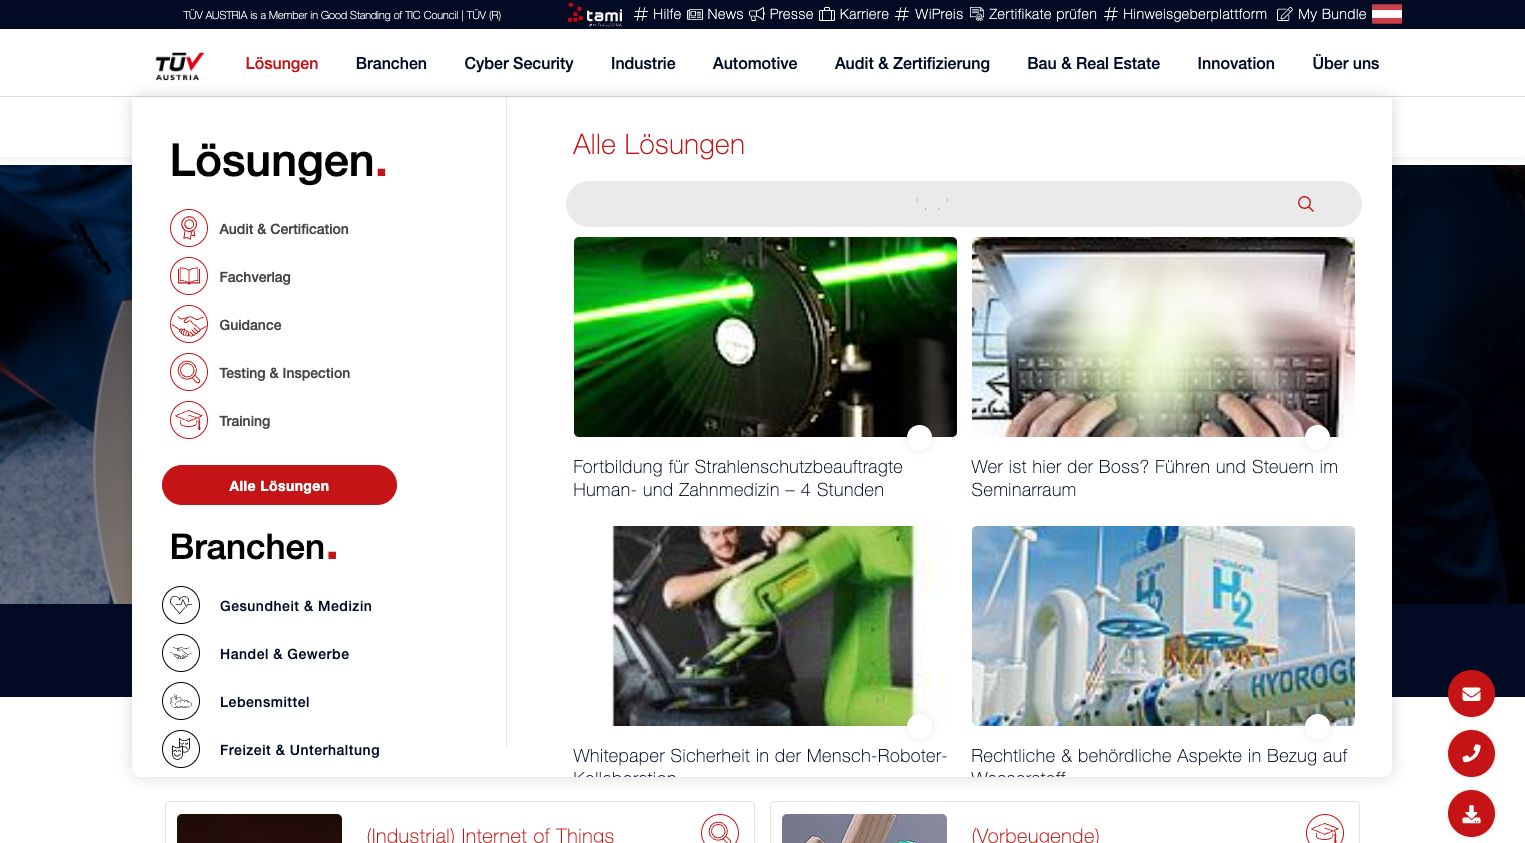Click the tami logo in the top bar

click(x=595, y=14)
